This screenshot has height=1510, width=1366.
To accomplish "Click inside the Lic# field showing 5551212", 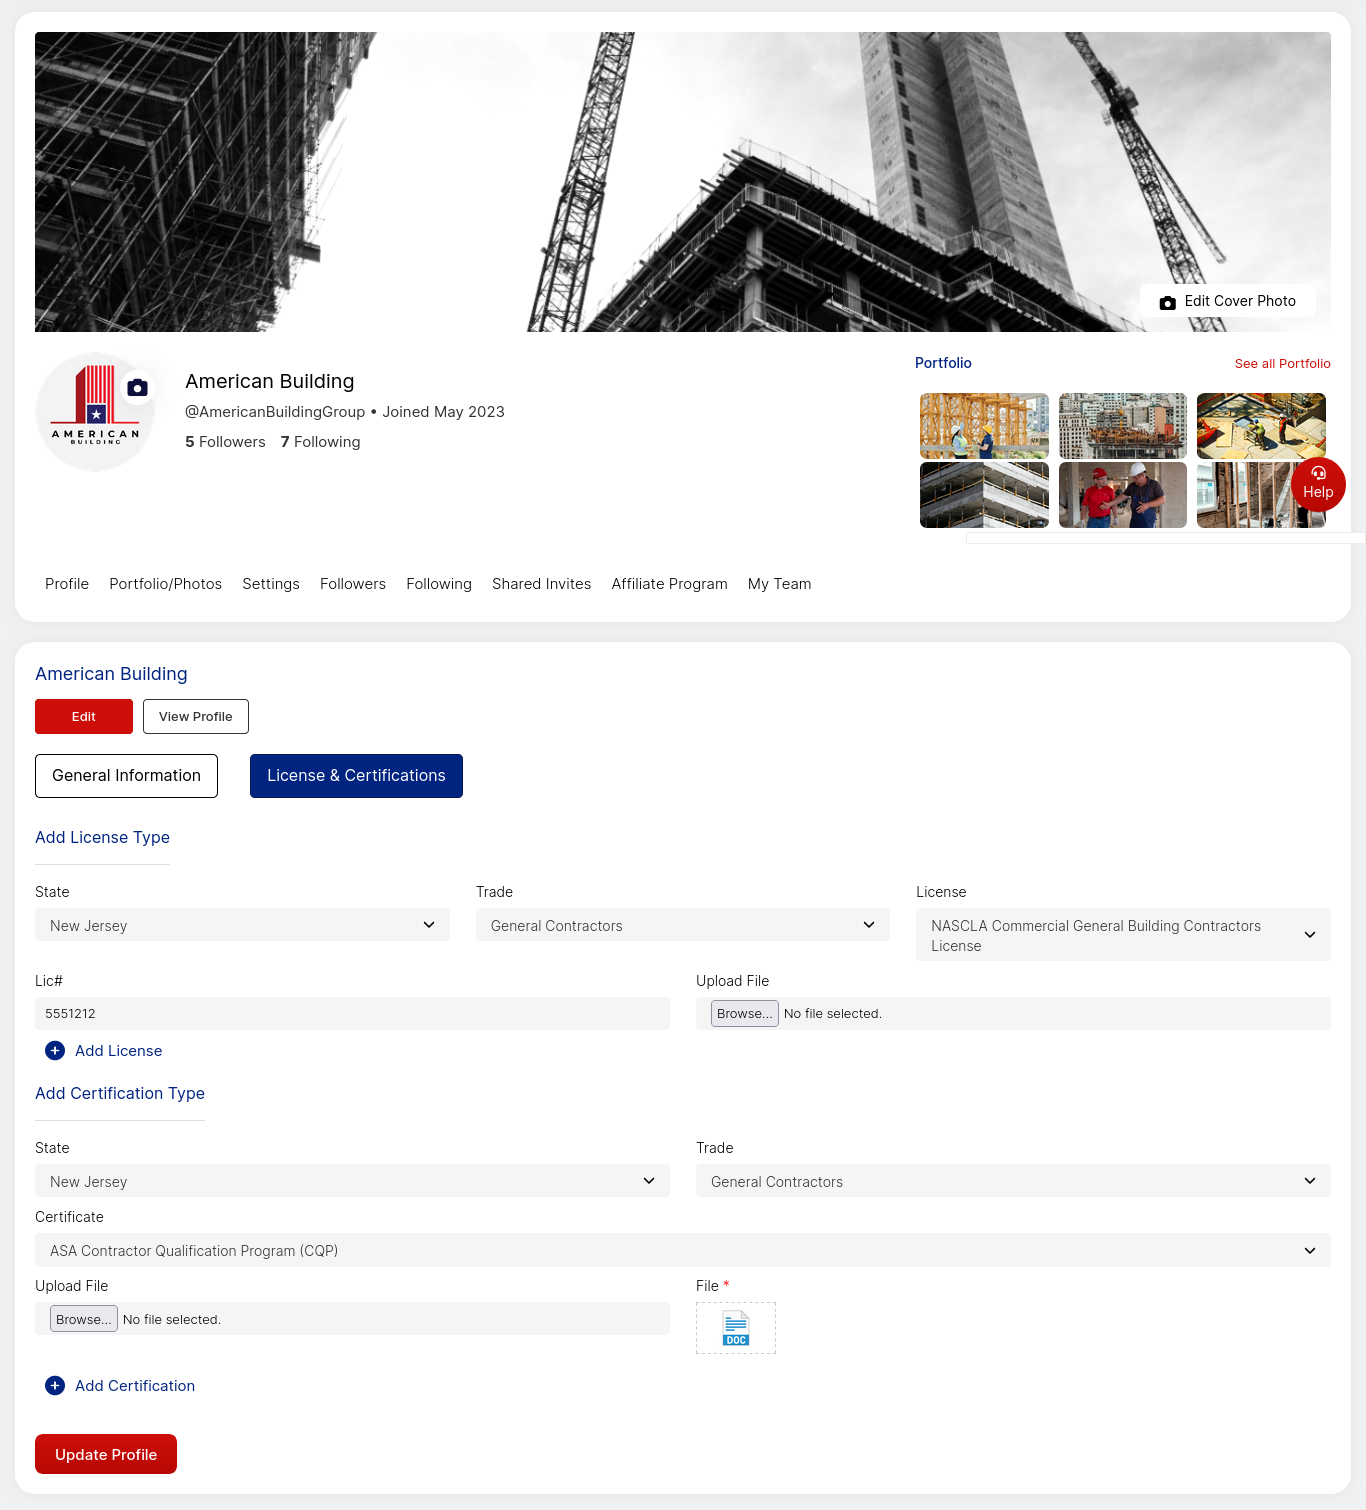I will click(x=352, y=1013).
